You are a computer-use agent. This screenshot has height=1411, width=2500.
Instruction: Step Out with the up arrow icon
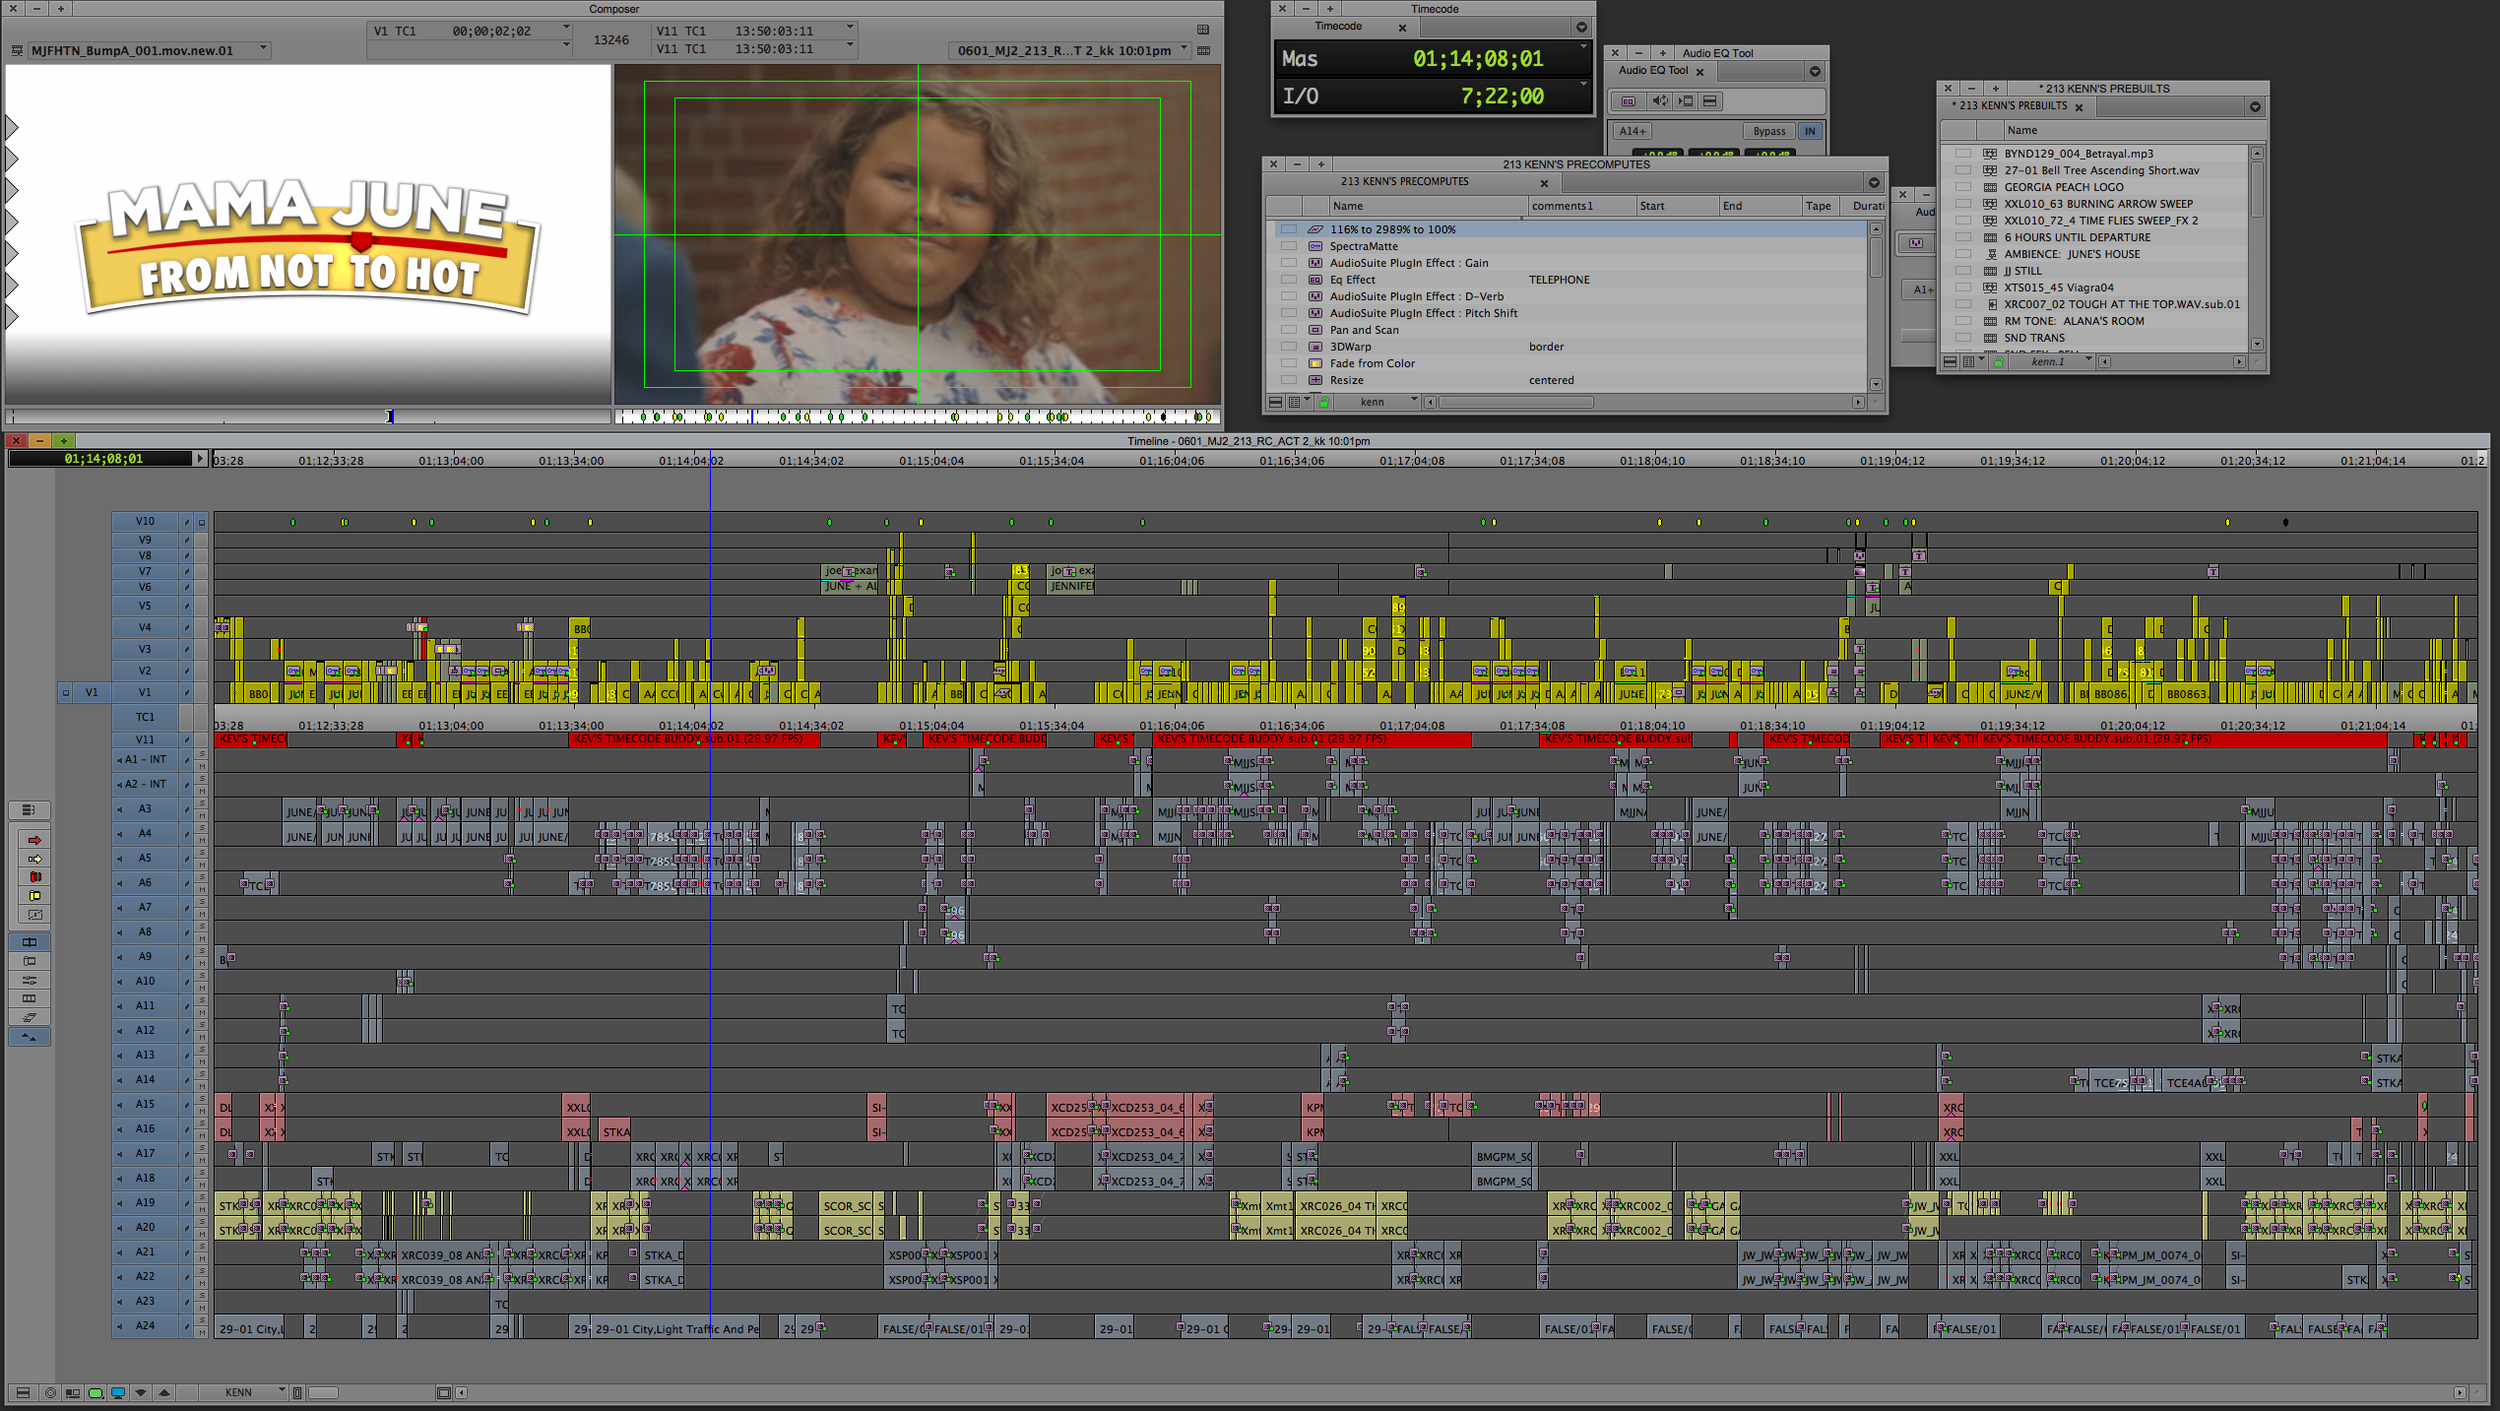[164, 1392]
